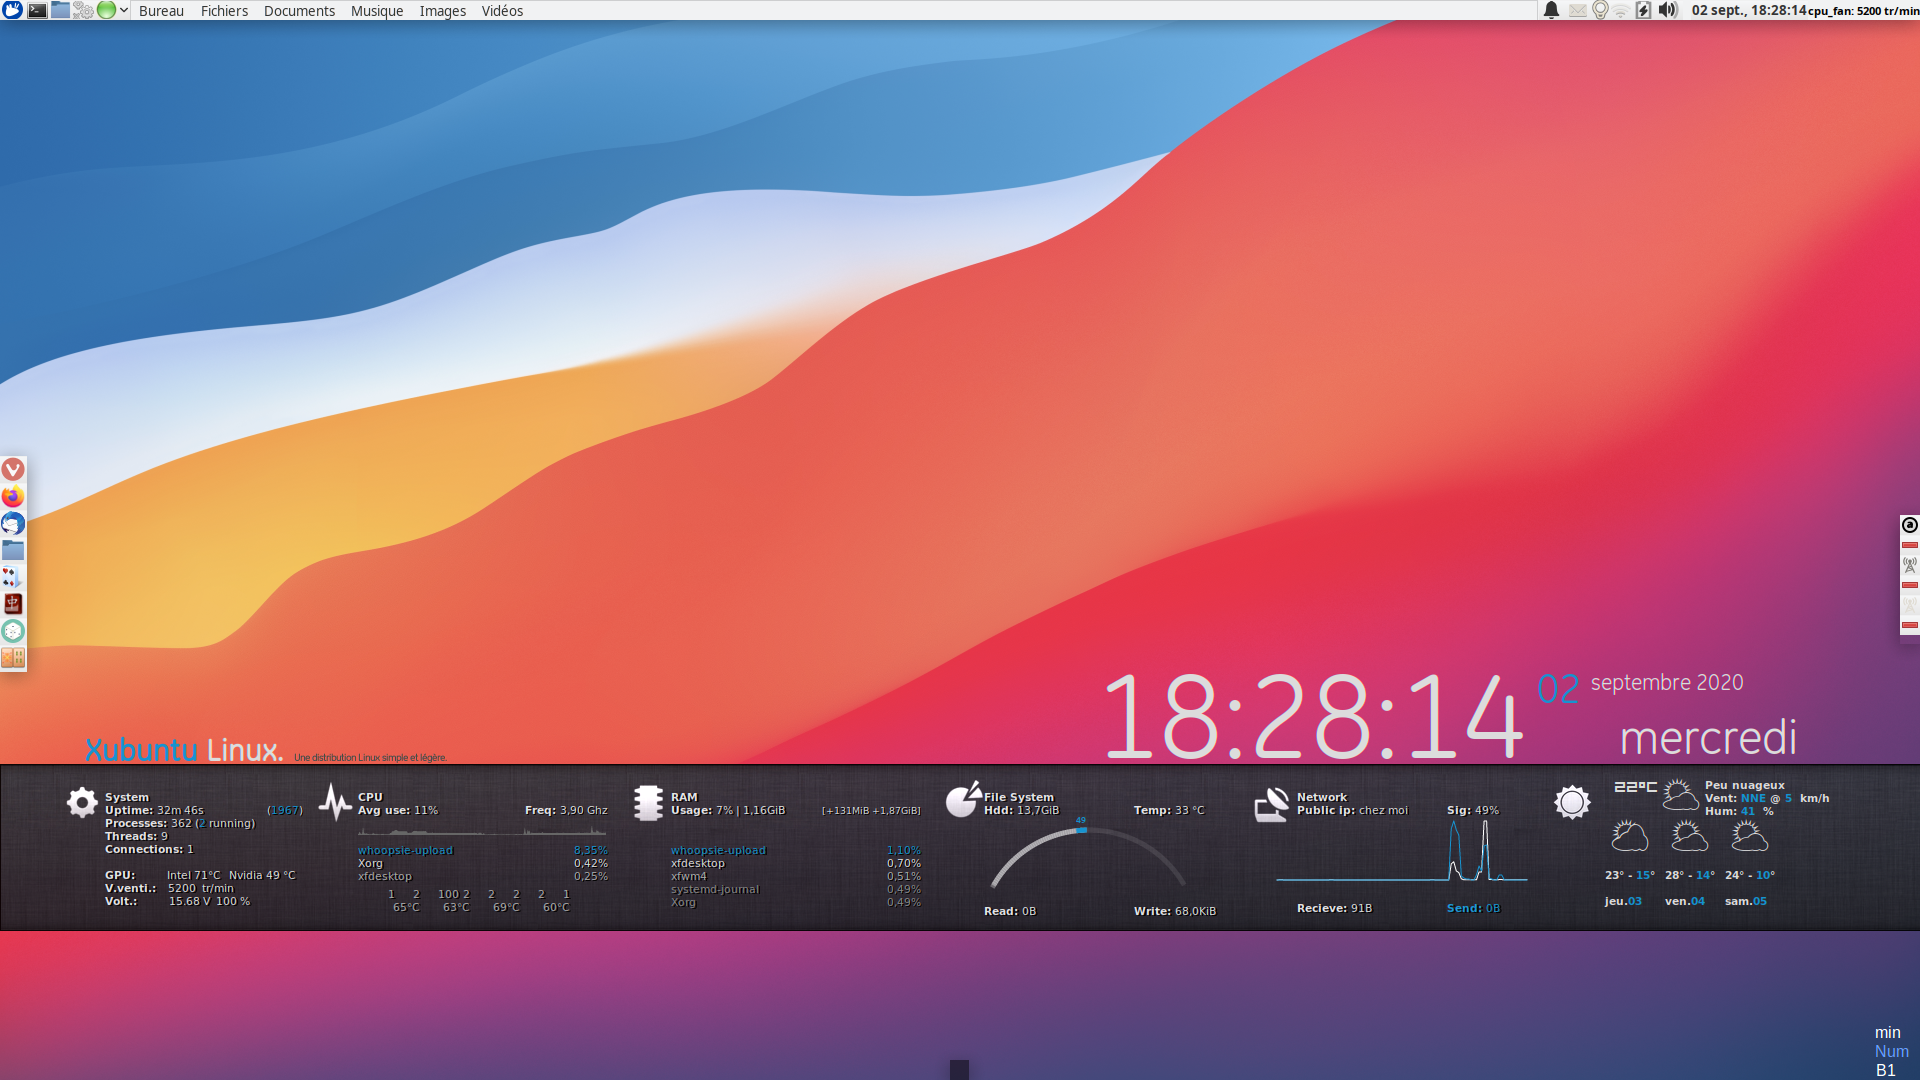Launch the Vivaldi browser from the dock
1920x1080 pixels.
point(13,469)
